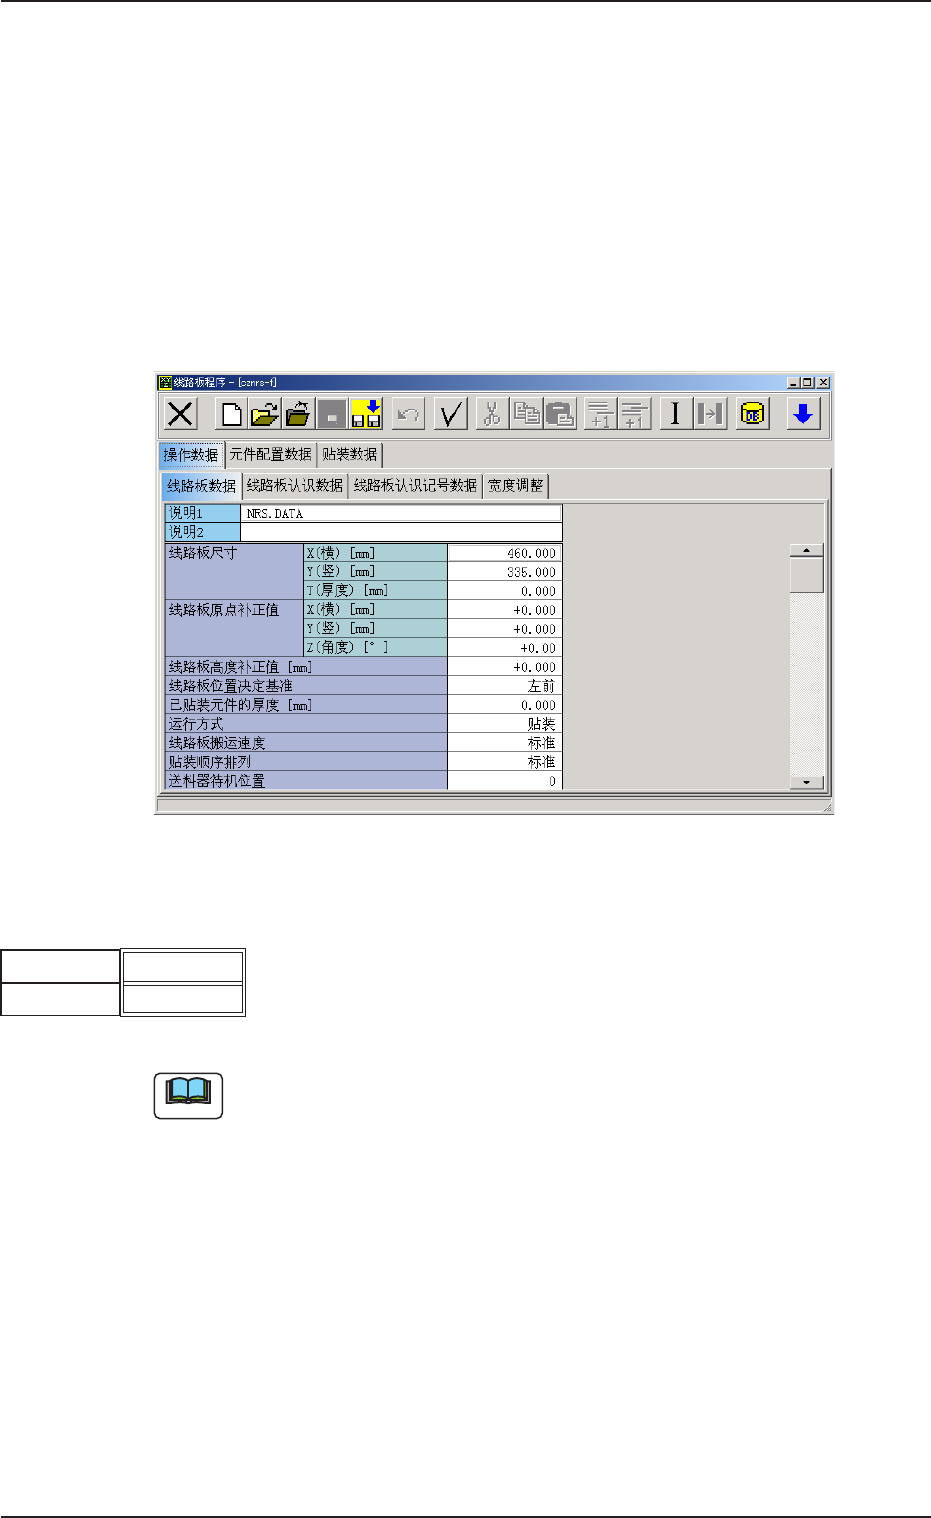
Task: Click the yellow save-as icon with blue arrow
Action: click(366, 414)
